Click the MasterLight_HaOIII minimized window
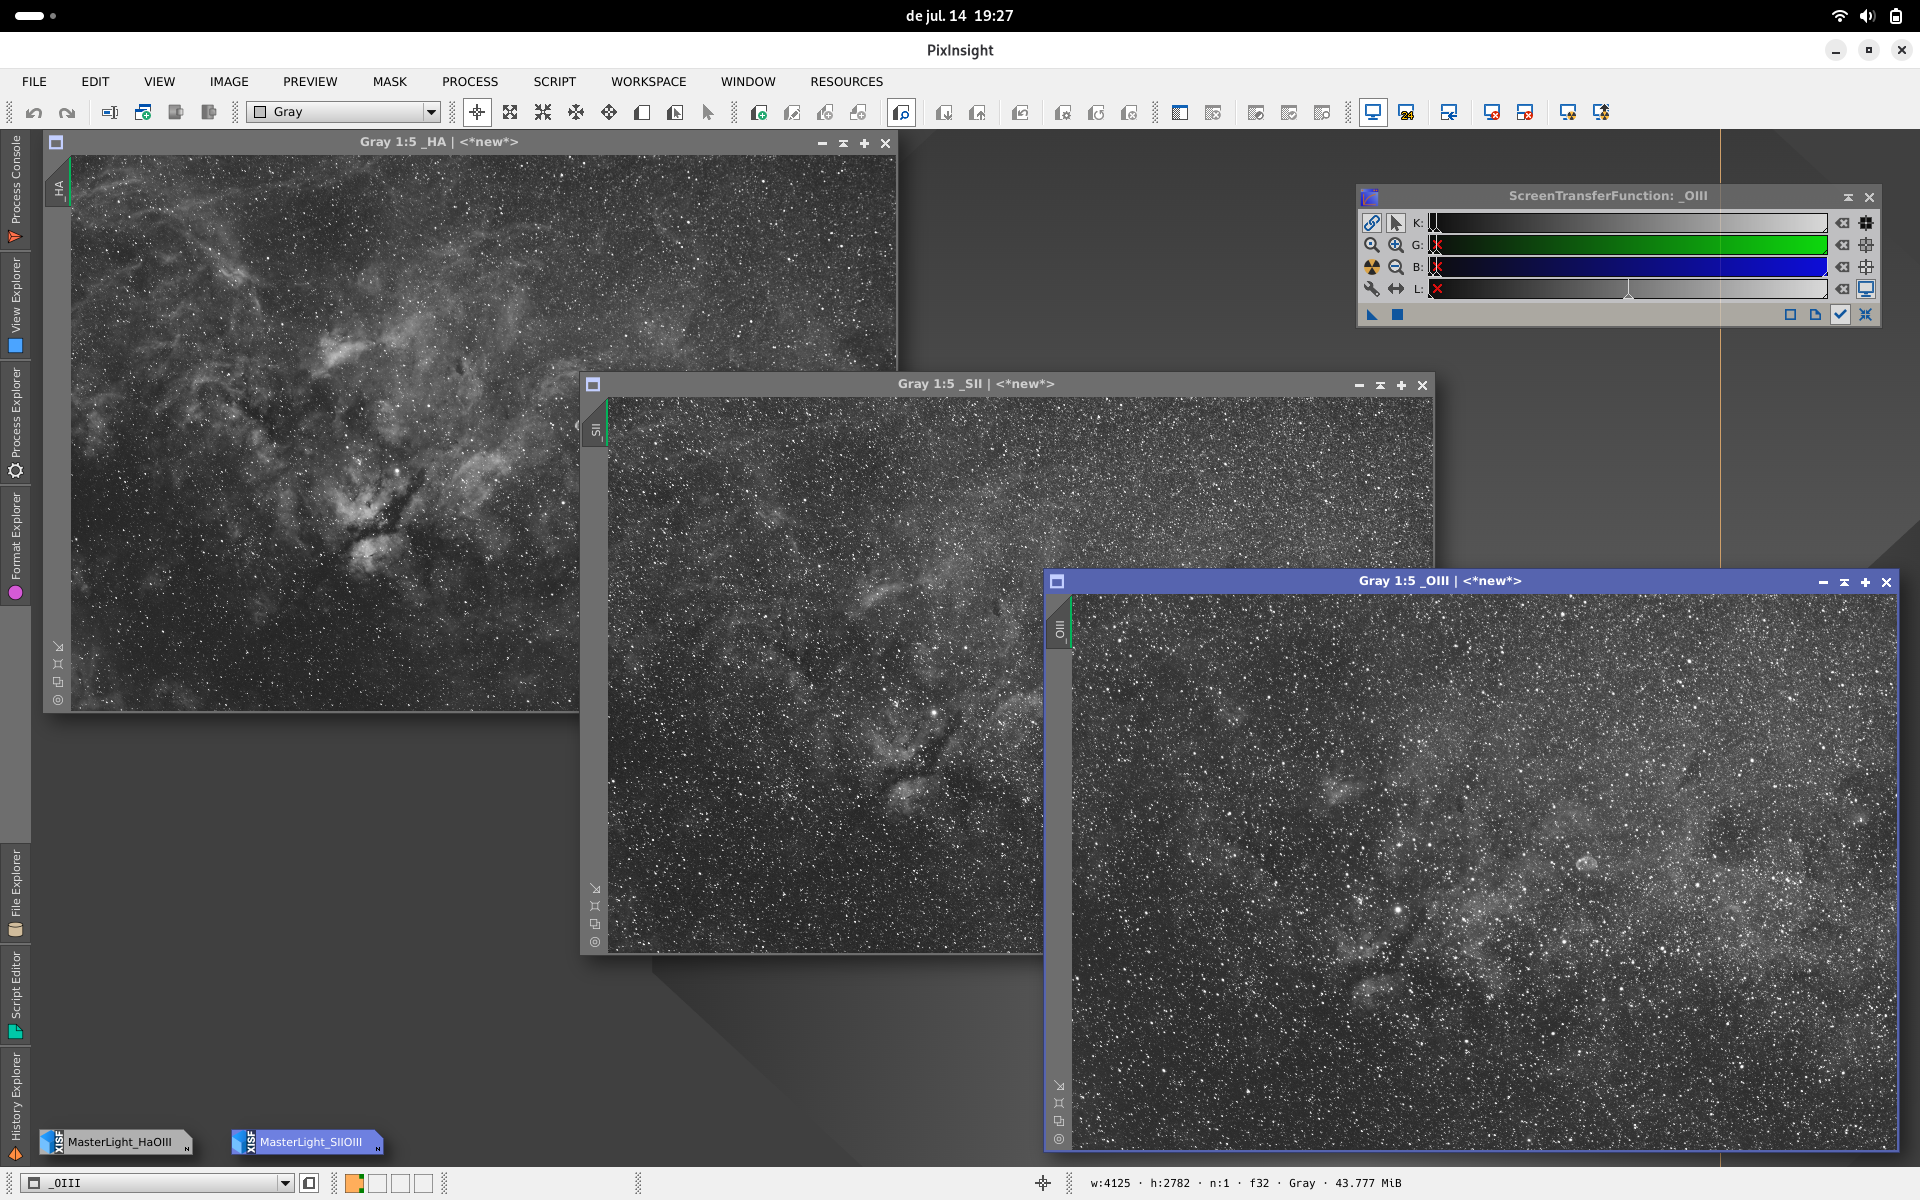This screenshot has height=1200, width=1920. point(116,1142)
